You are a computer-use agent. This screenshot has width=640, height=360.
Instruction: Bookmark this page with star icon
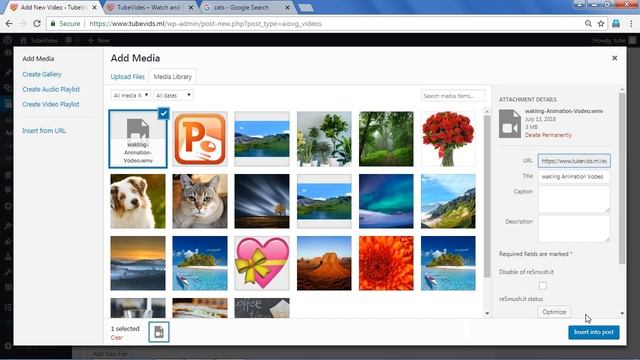tap(601, 24)
